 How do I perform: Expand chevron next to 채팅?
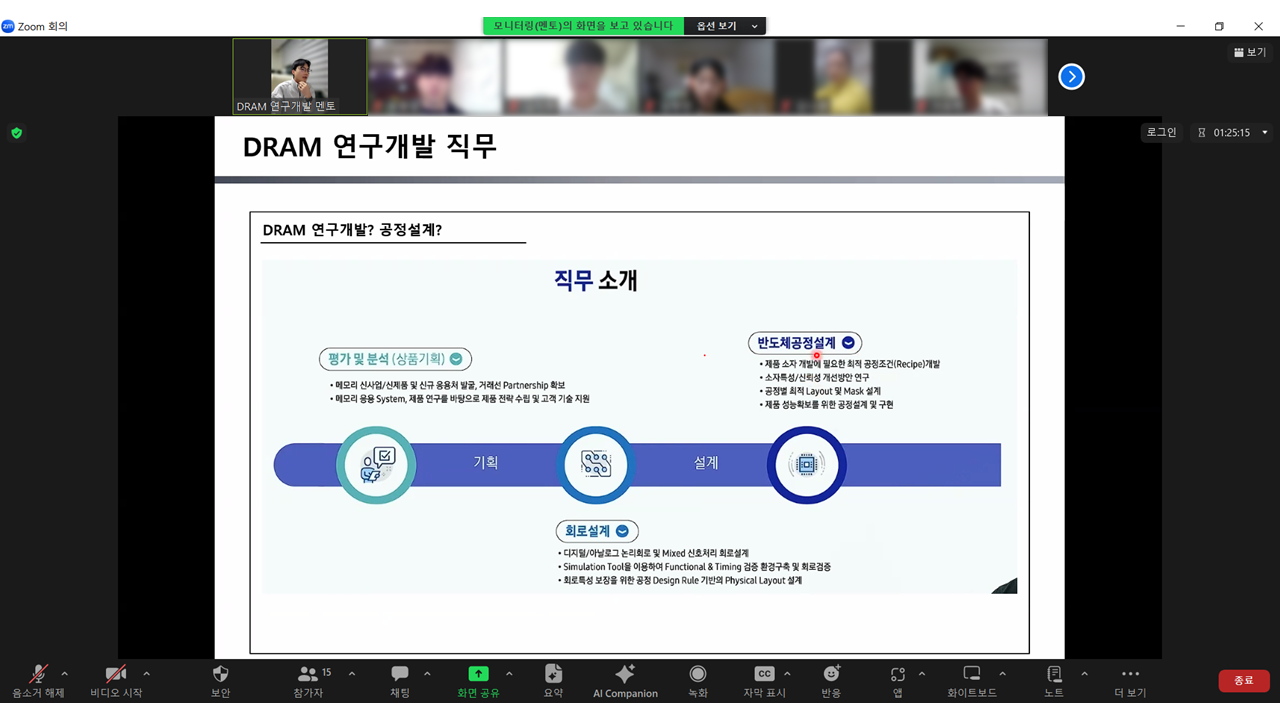(428, 674)
